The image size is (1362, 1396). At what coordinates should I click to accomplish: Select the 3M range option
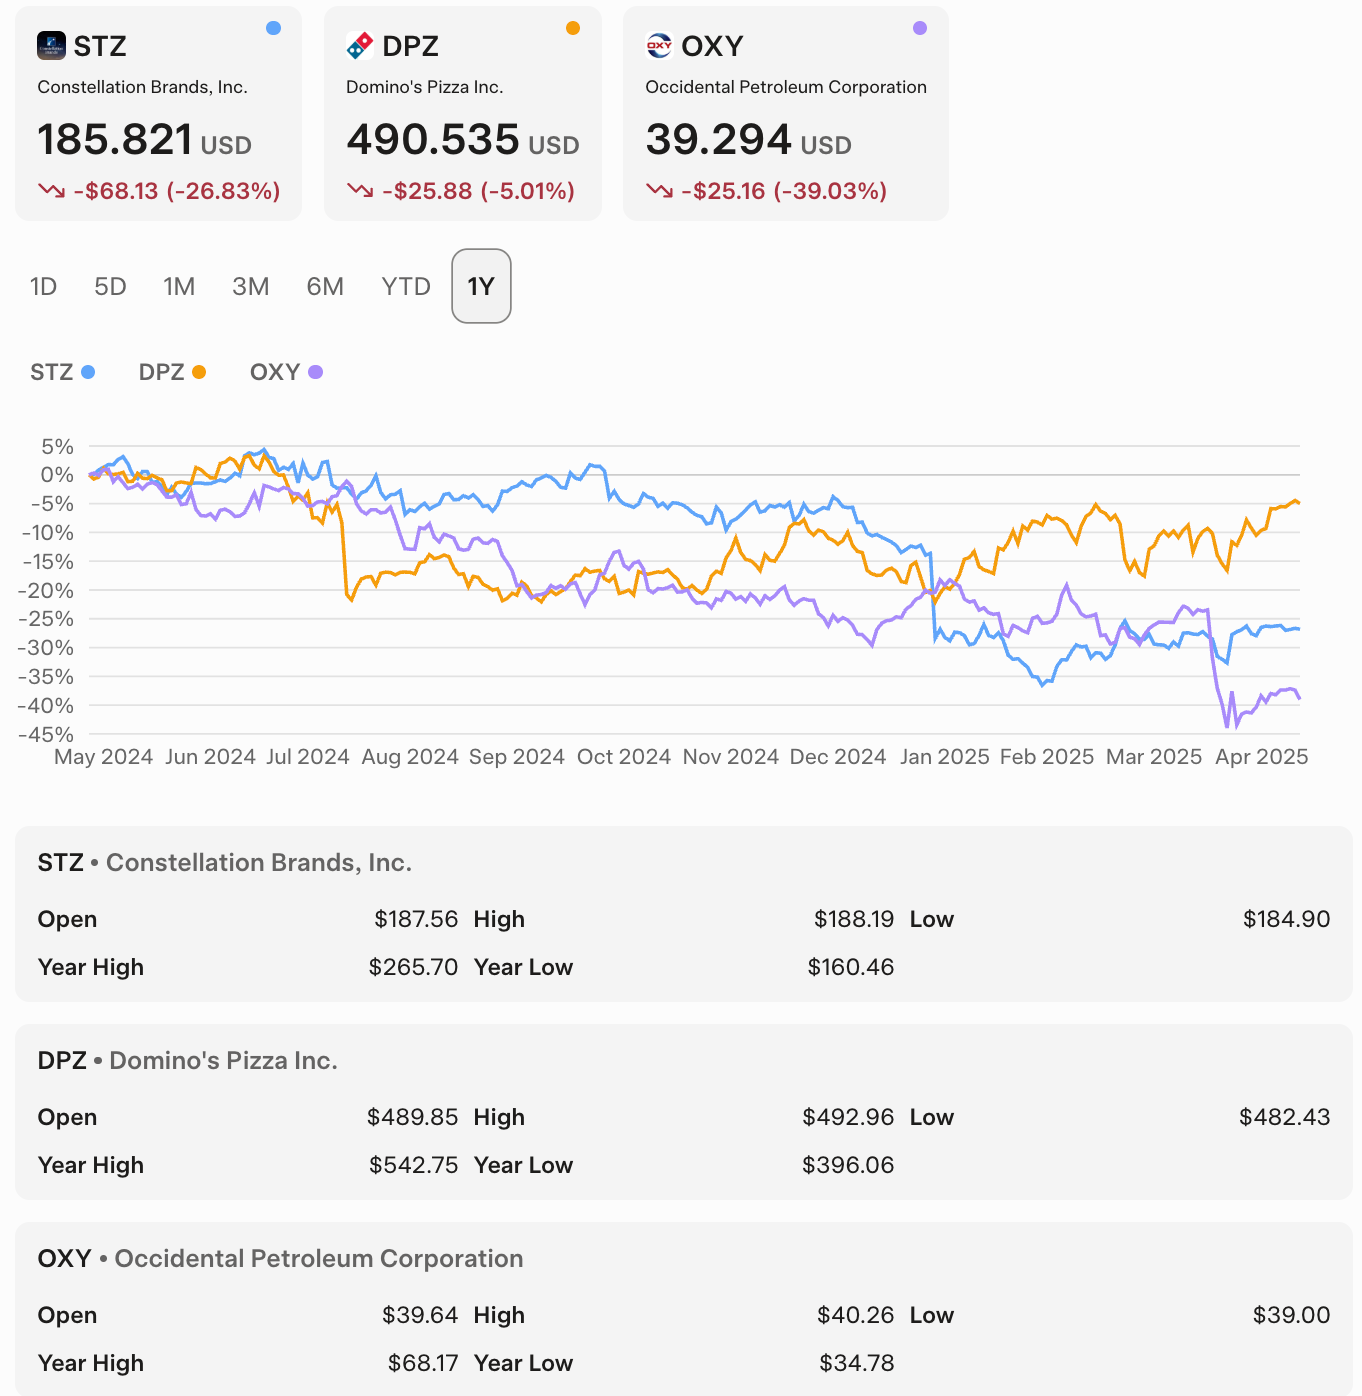(x=250, y=286)
